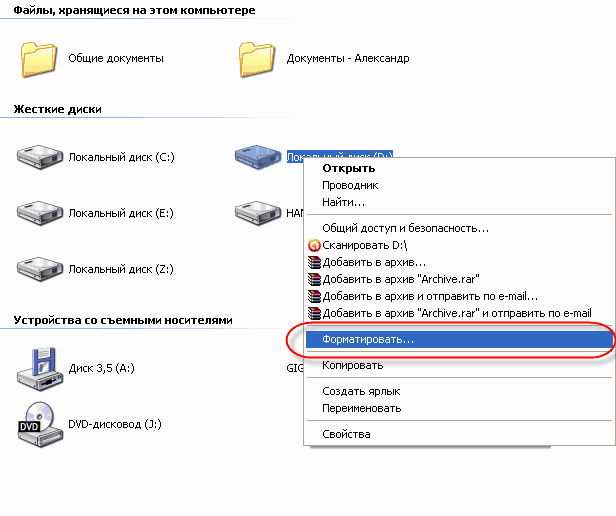
Task: Select the DVD-дисковод (J:) drive icon
Action: [x=40, y=424]
